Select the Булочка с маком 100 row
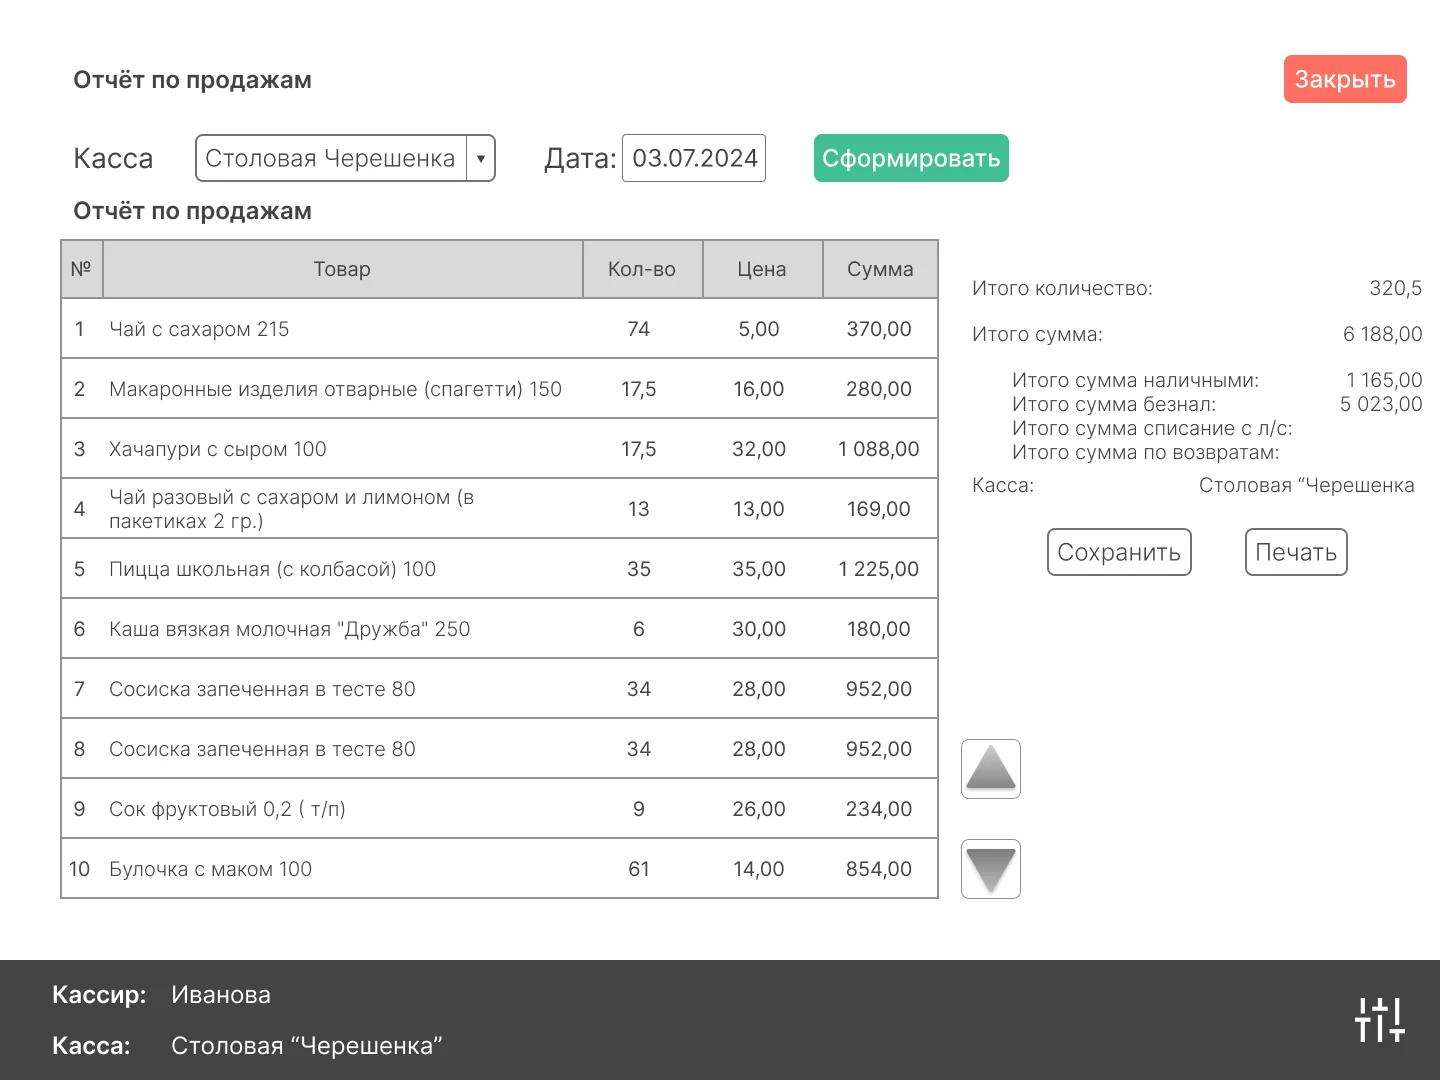Image resolution: width=1440 pixels, height=1080 pixels. tap(499, 869)
